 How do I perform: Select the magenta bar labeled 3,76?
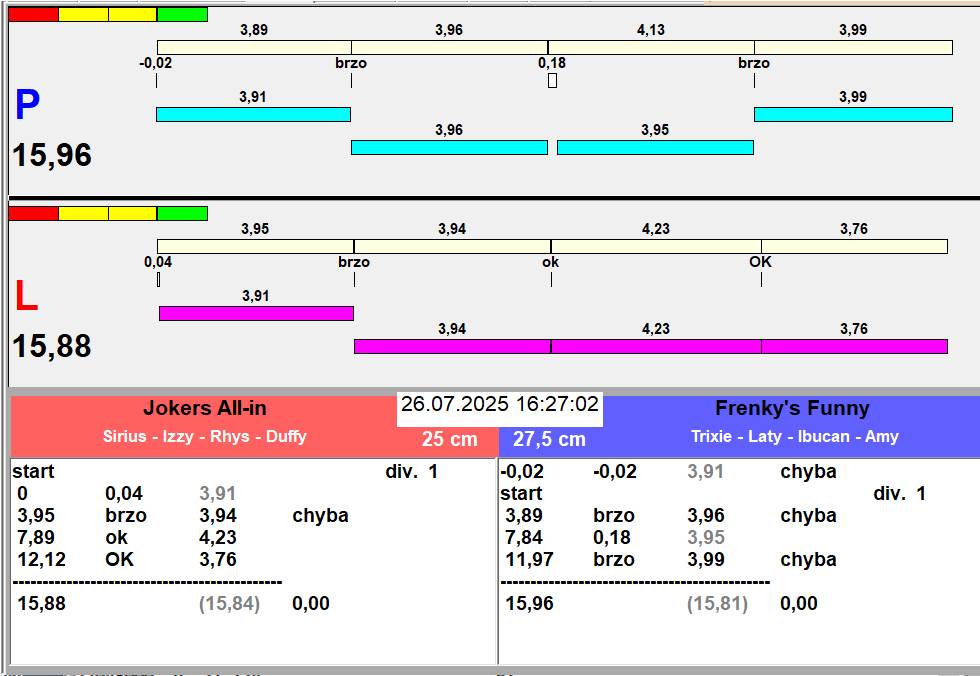tap(854, 346)
